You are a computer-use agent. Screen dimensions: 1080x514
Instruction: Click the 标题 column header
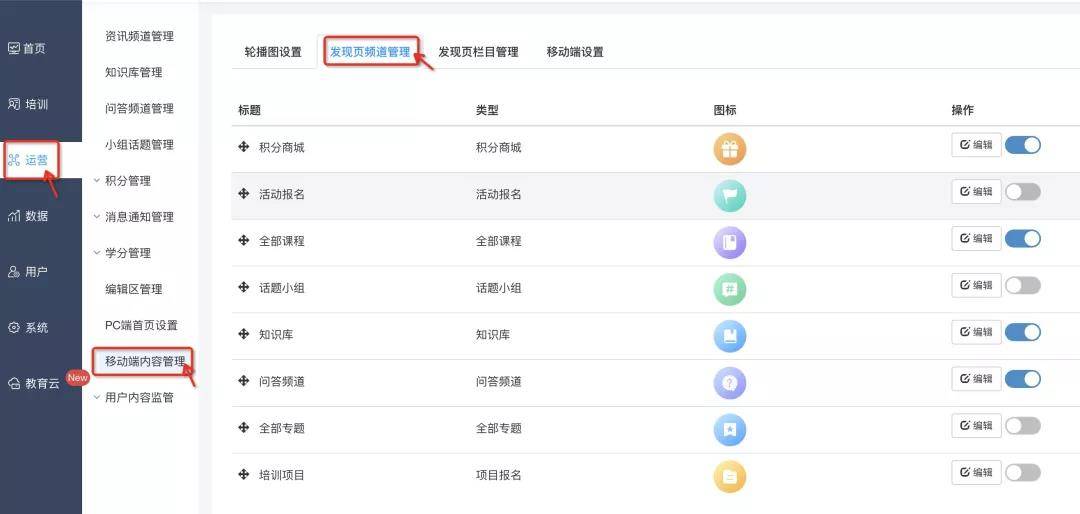tap(249, 110)
